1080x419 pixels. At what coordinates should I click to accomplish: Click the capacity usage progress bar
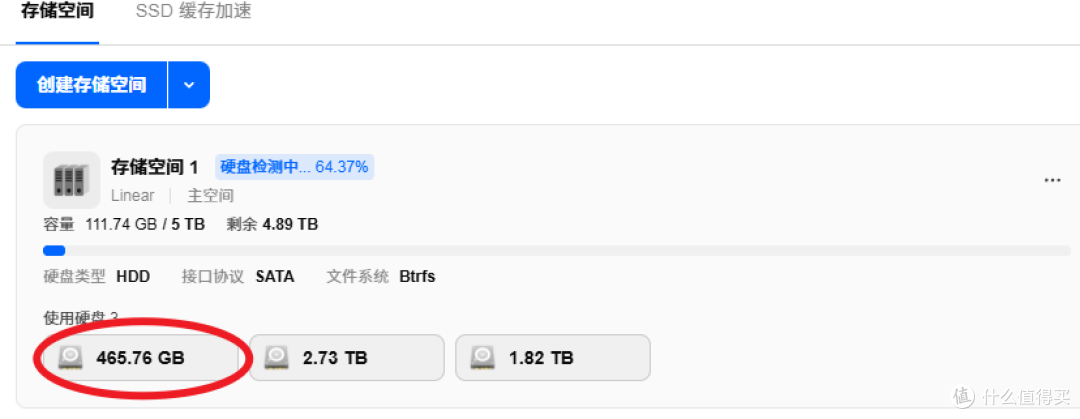(x=557, y=251)
